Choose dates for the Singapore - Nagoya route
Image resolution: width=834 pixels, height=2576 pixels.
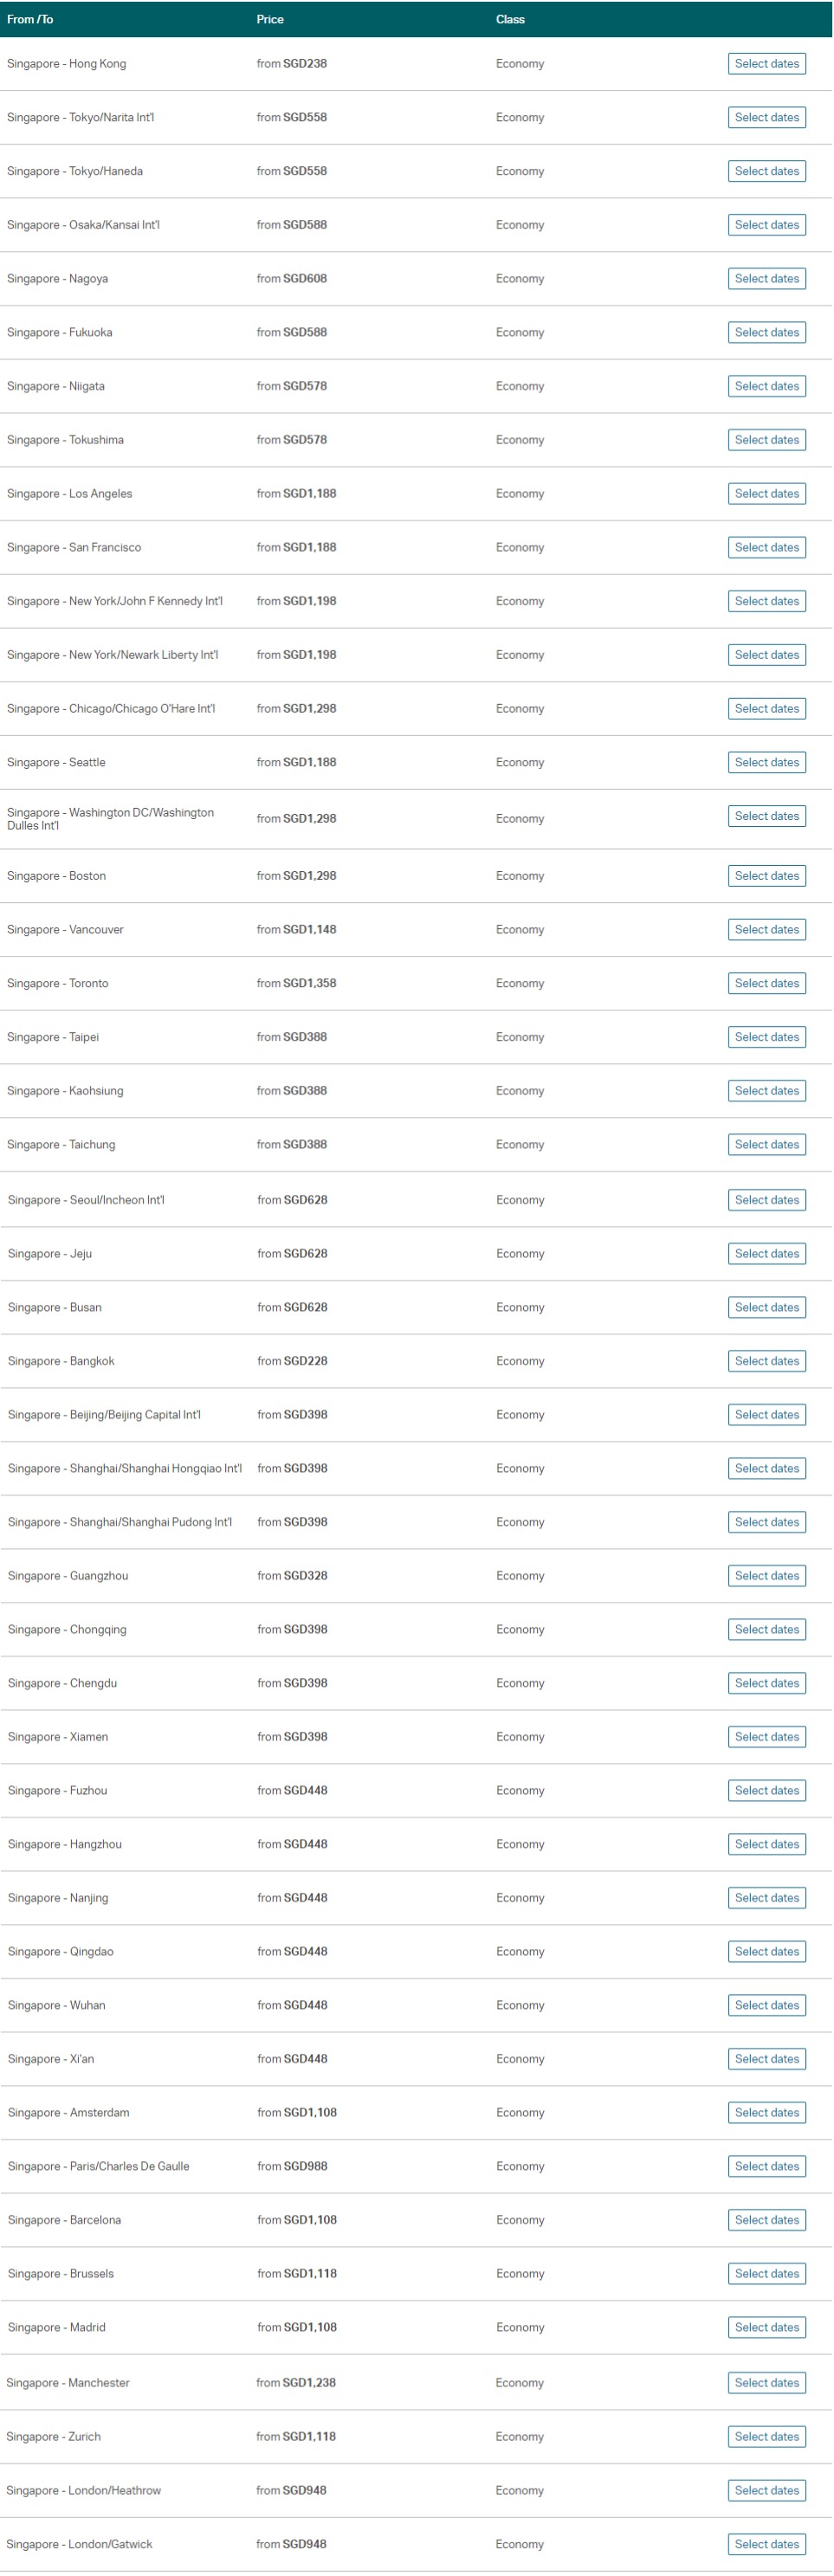point(766,279)
